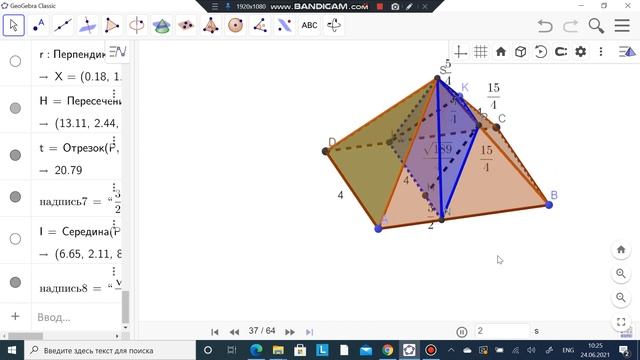Pause the construction playback

pos(462,332)
